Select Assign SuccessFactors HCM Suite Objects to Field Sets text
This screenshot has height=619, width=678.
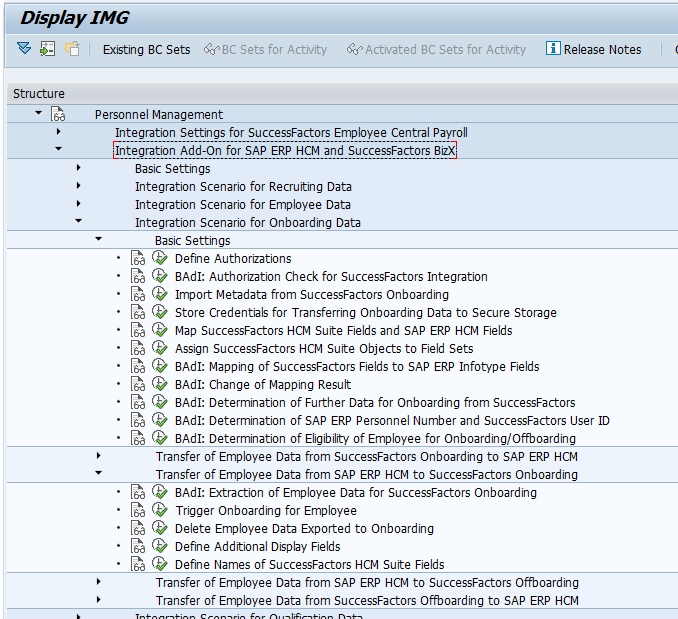pyautogui.click(x=324, y=348)
